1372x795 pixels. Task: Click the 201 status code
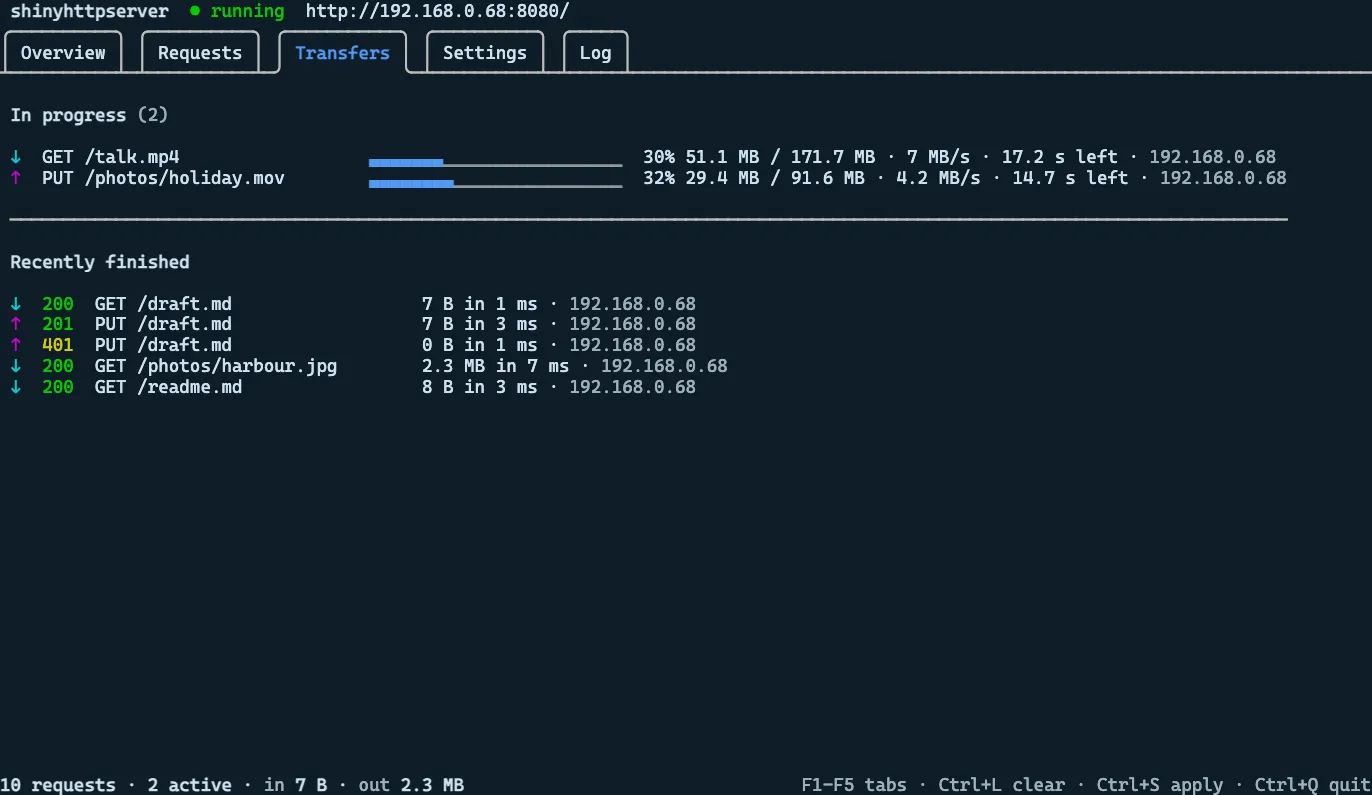pos(57,324)
